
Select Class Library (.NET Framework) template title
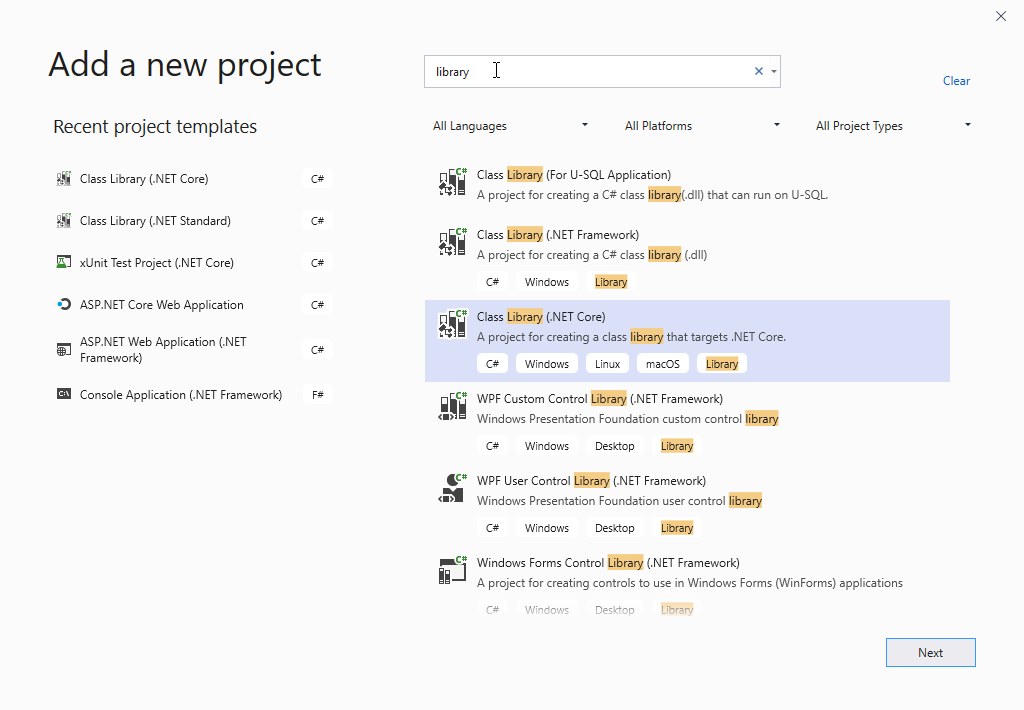pos(558,234)
